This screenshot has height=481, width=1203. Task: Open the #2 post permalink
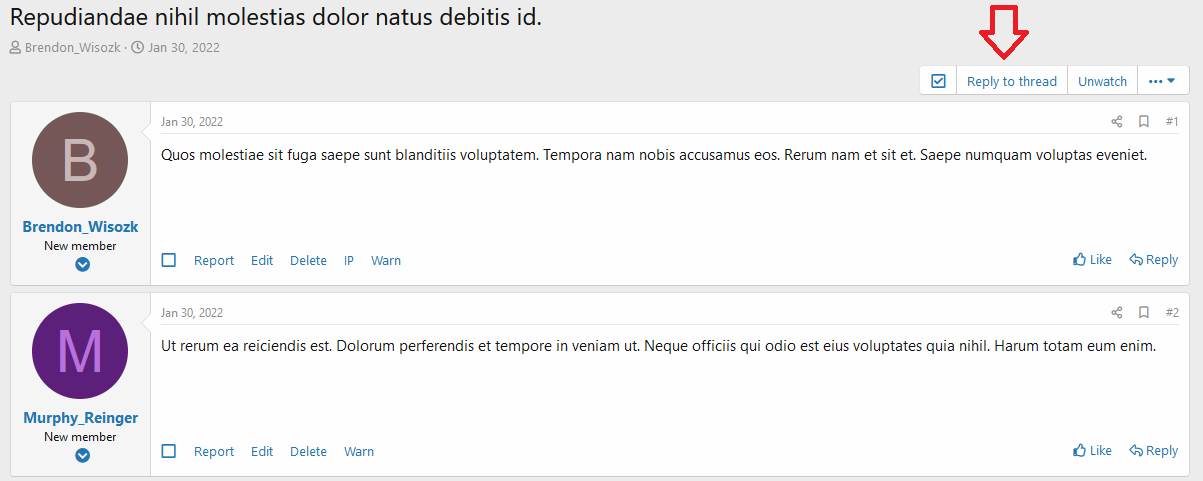click(1172, 313)
